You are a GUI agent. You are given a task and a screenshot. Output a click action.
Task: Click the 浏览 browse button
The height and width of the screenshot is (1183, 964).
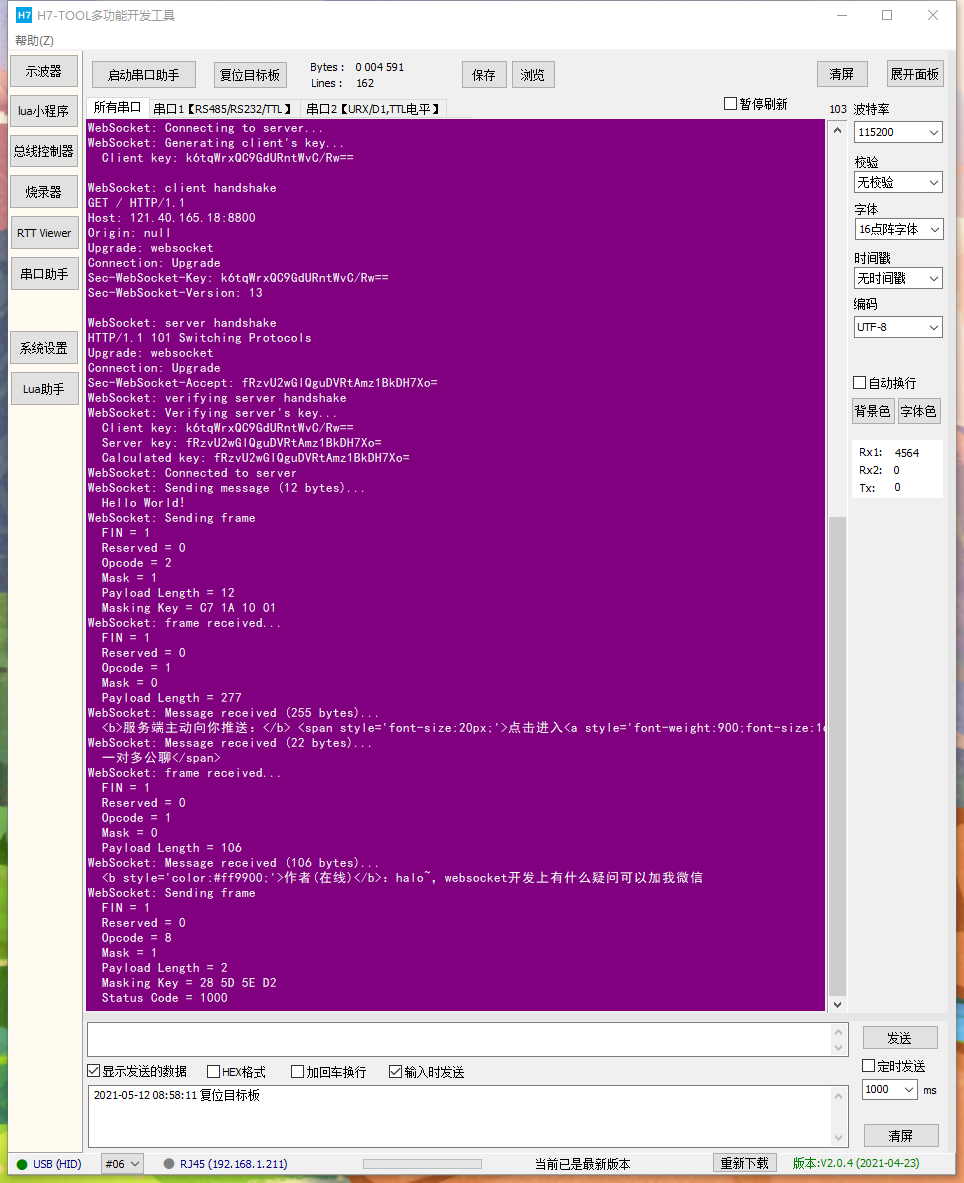[533, 75]
